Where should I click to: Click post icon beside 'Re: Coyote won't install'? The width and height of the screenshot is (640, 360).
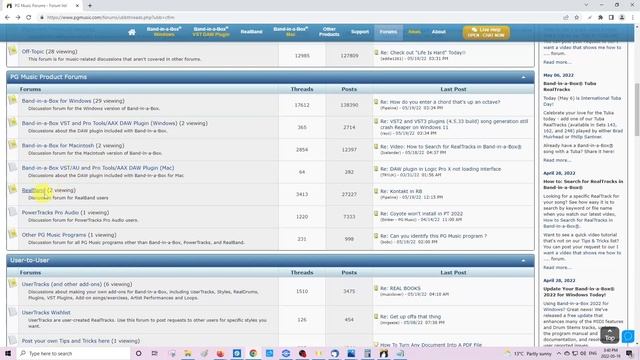pyautogui.click(x=376, y=213)
